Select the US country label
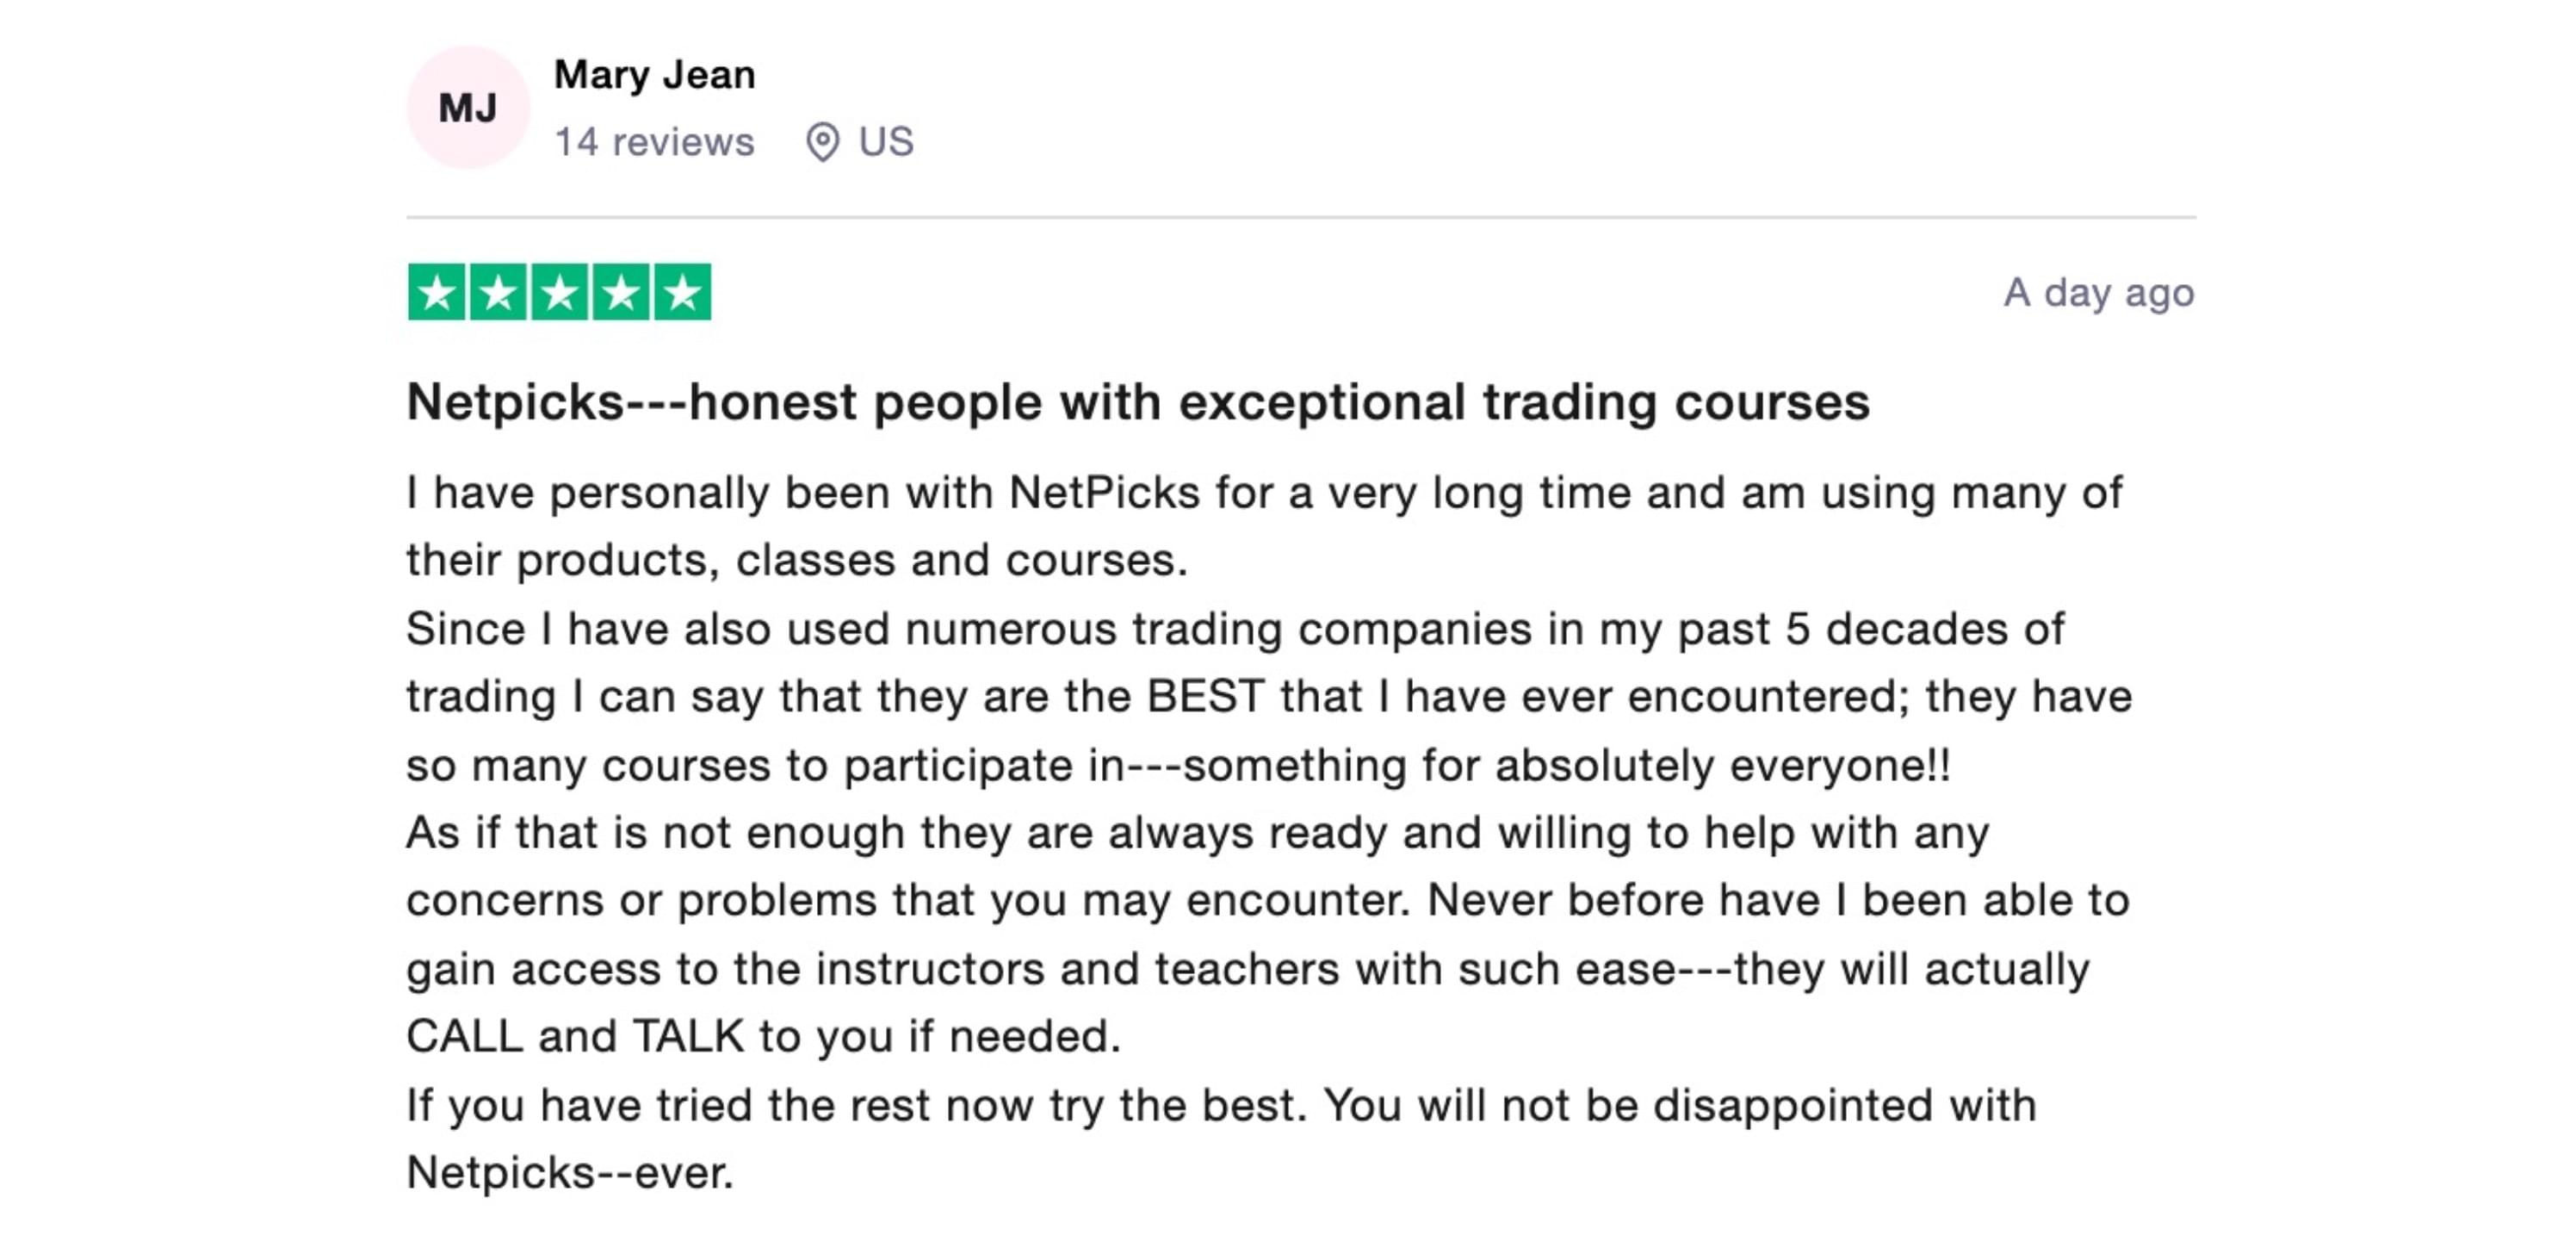The image size is (2576, 1254). [886, 142]
